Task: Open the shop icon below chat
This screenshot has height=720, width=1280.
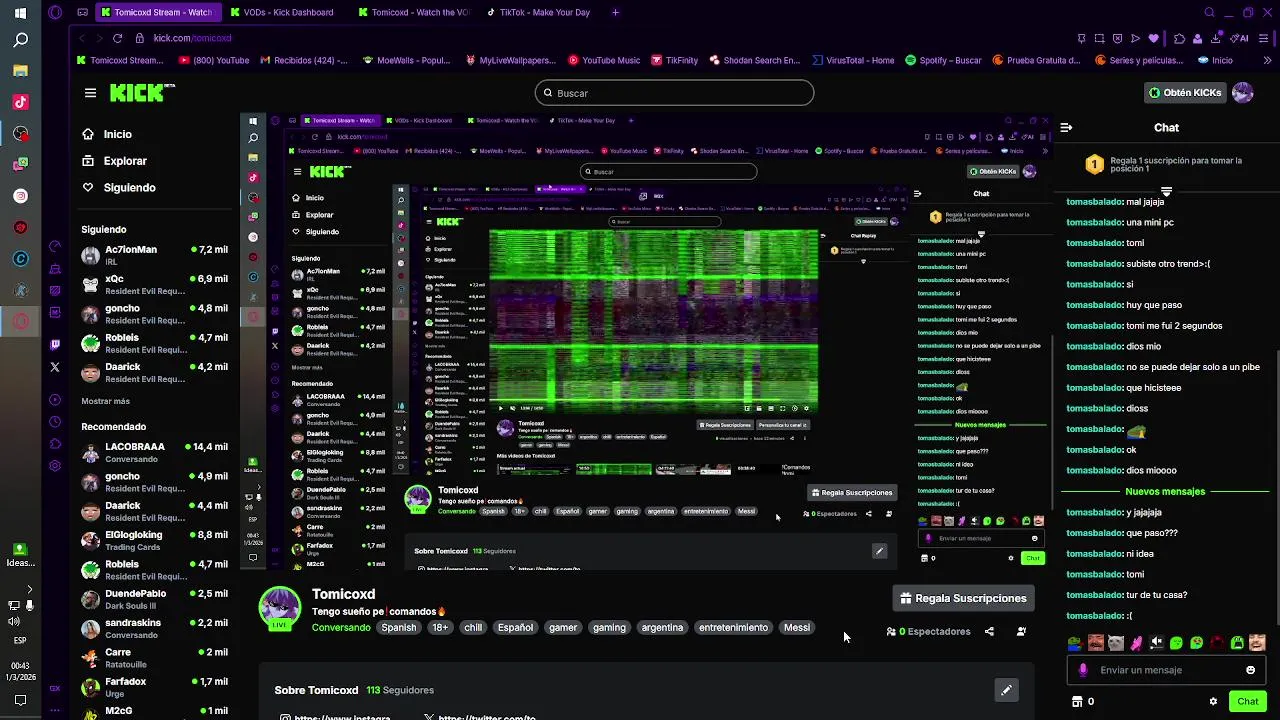Action: tap(1077, 702)
